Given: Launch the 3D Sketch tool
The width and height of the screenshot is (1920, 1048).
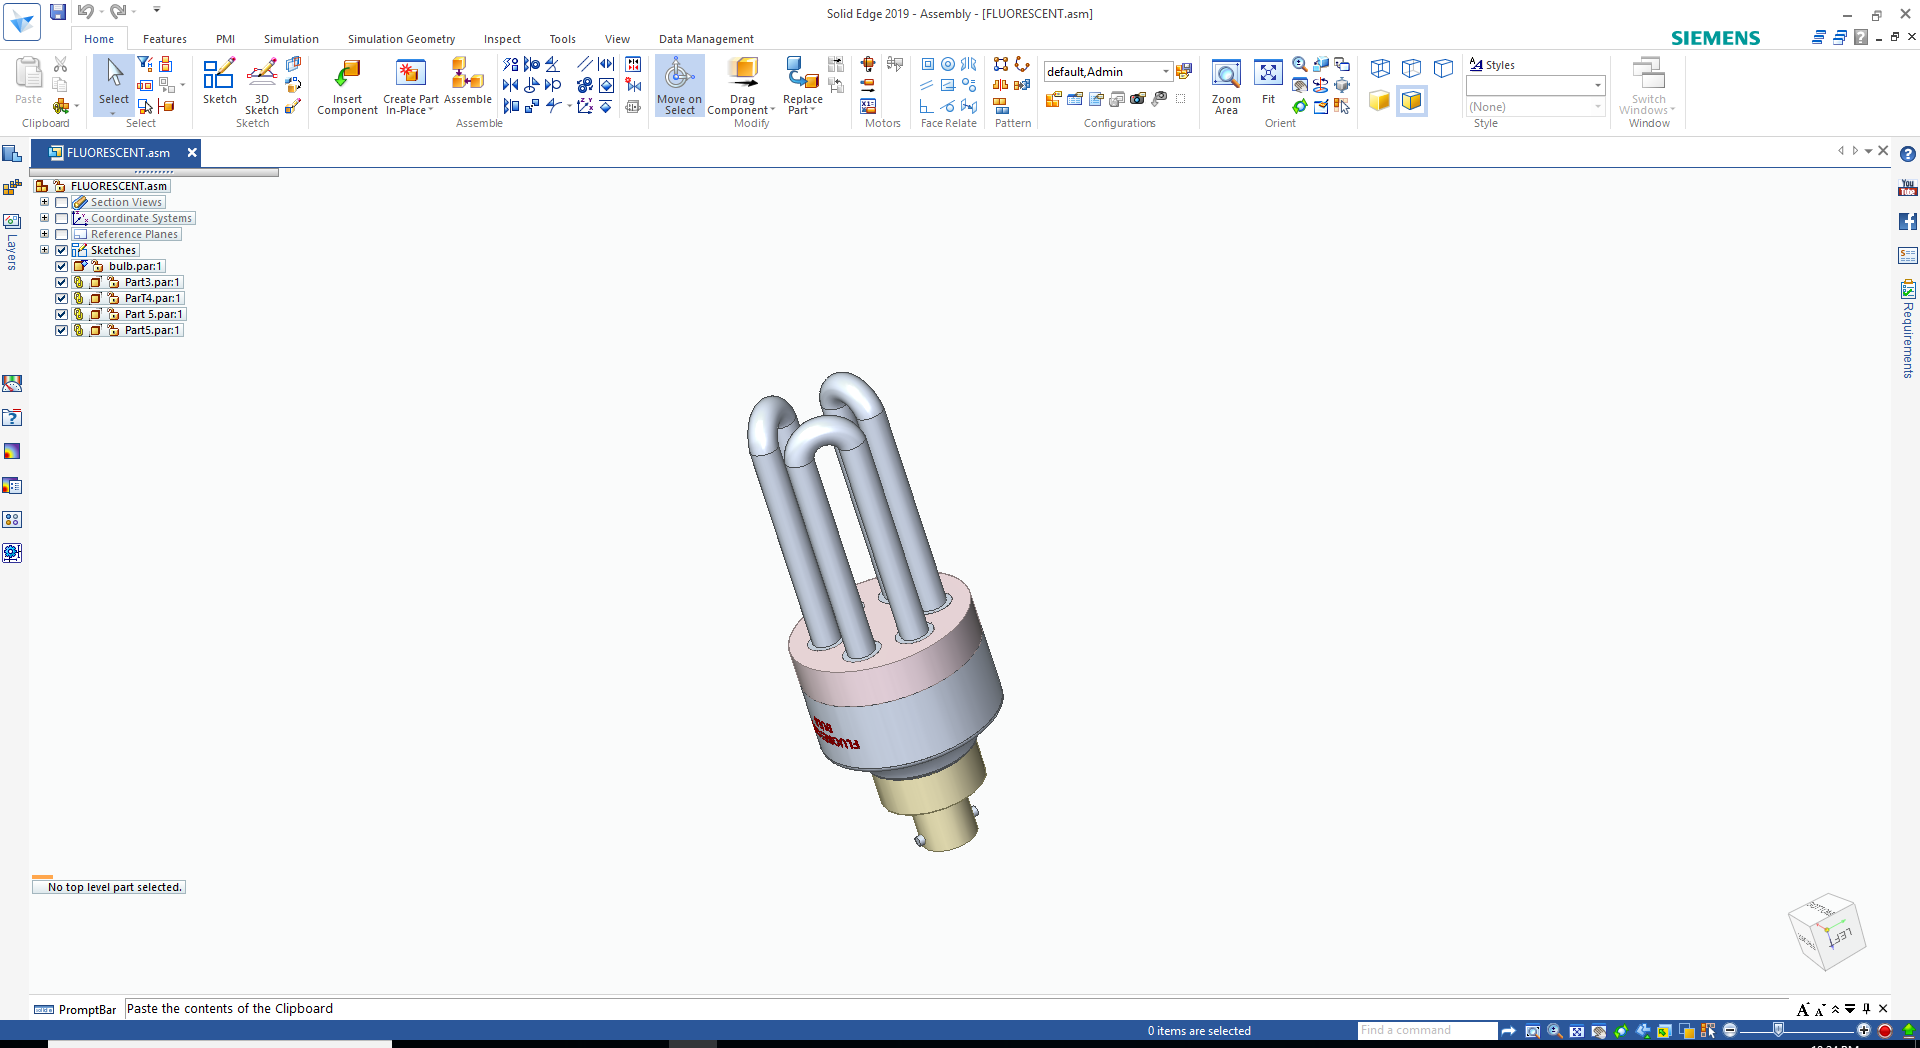Looking at the screenshot, I should [x=261, y=86].
